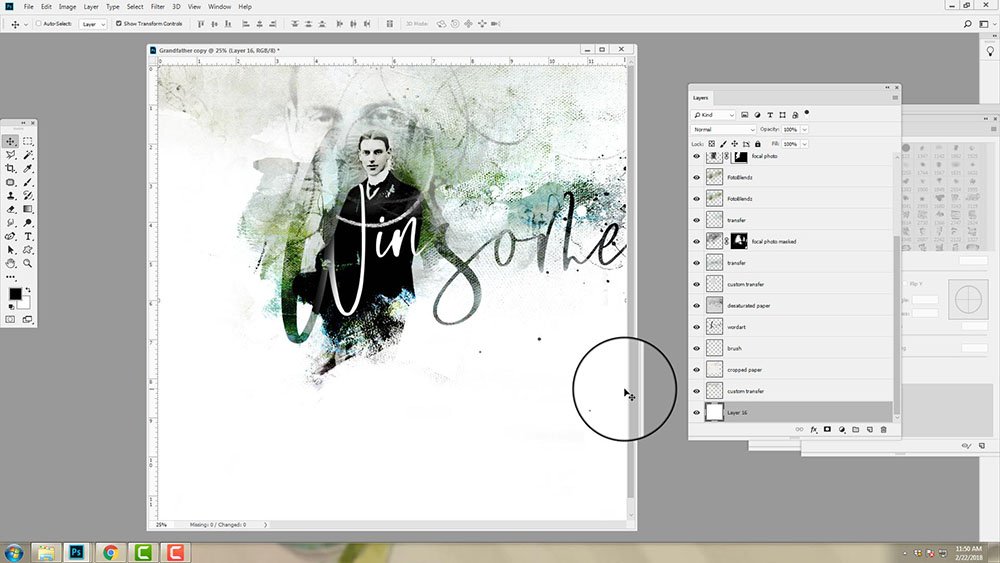Select the Crop tool

coord(10,168)
